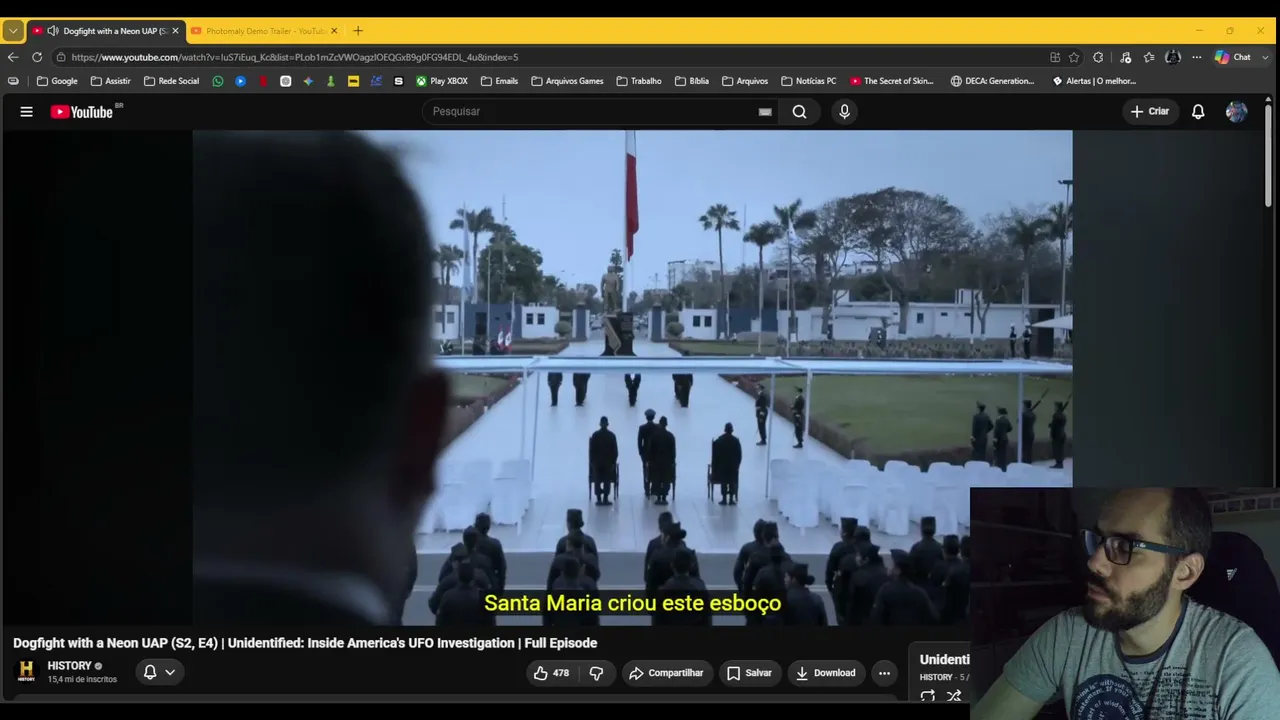Open the Play XBOX bookmark
The width and height of the screenshot is (1280, 720).
442,81
